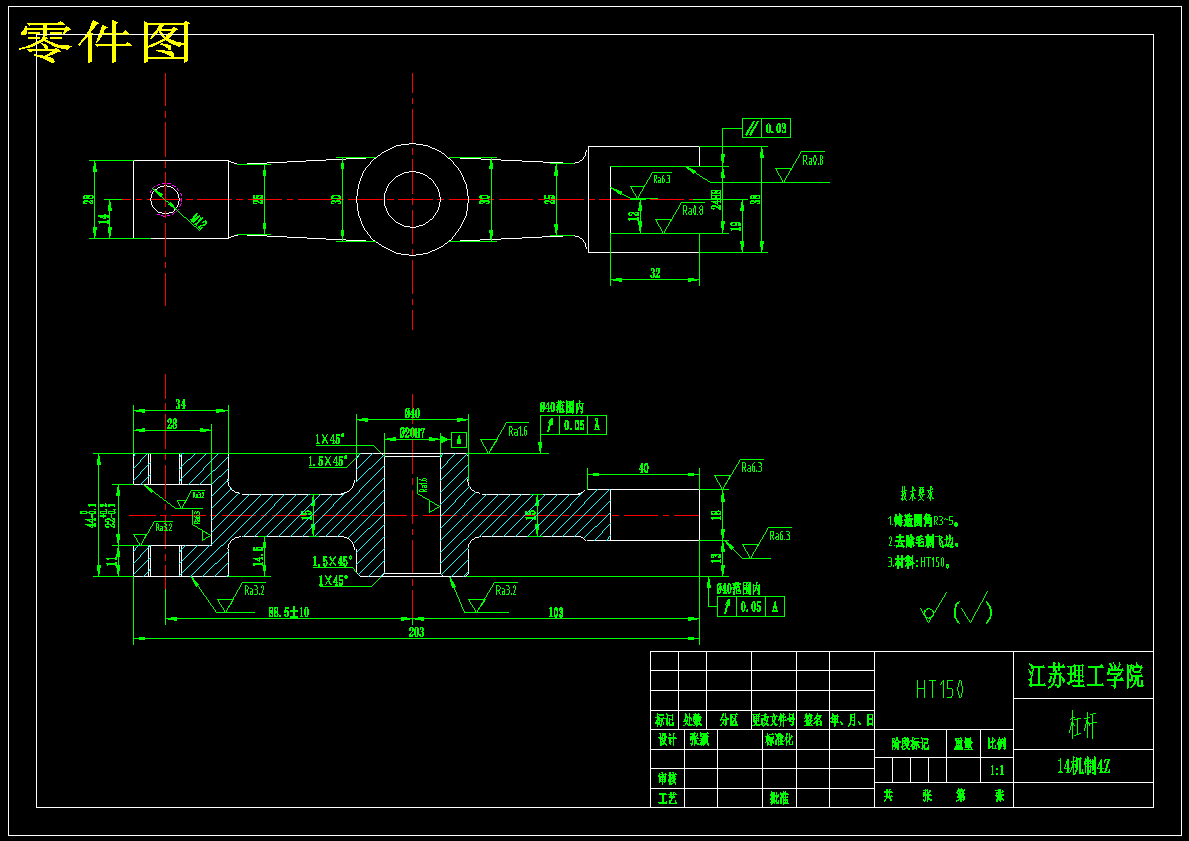Click the 重量 header cell
Viewport: 1189px width, 841px height.
(963, 744)
